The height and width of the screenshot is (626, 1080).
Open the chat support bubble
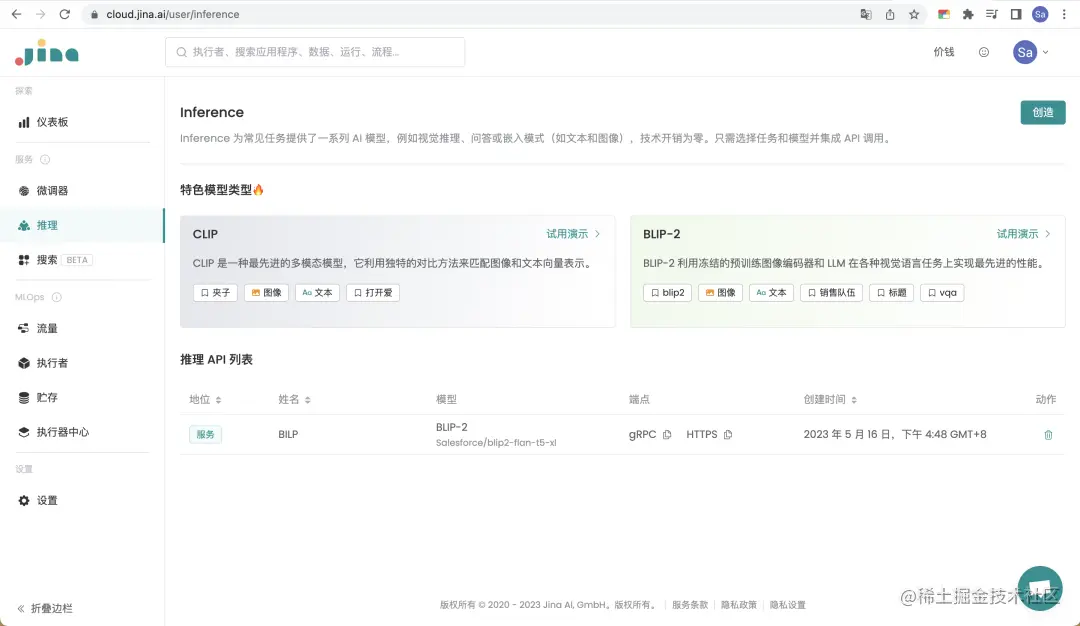pos(1040,589)
